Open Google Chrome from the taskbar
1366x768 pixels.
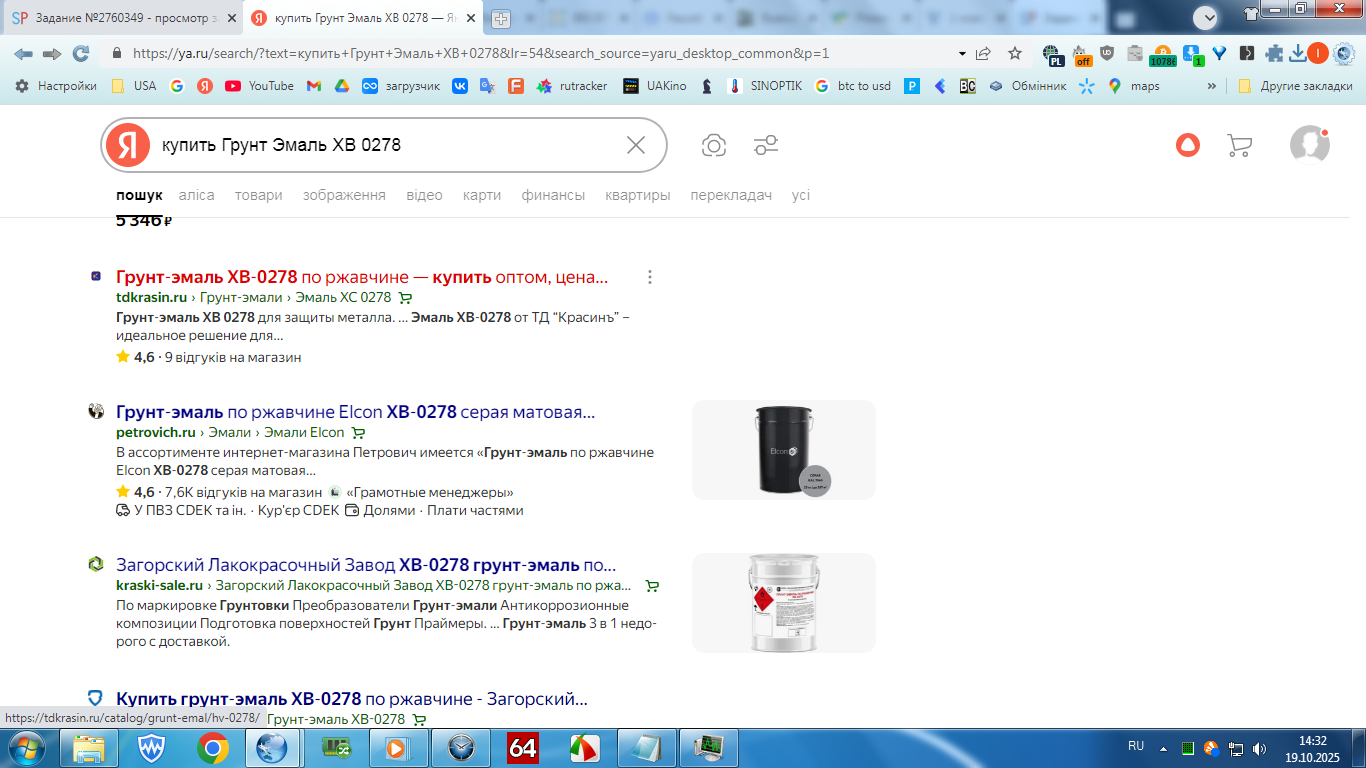212,748
